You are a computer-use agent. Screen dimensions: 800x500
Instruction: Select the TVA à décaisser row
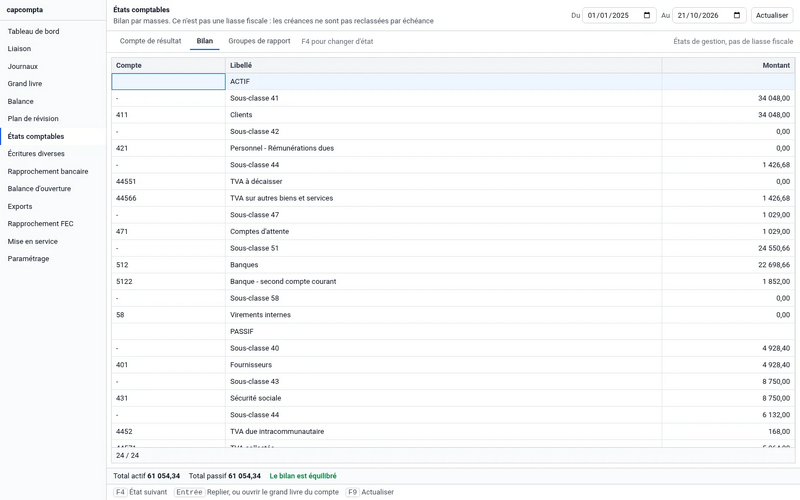453,182
